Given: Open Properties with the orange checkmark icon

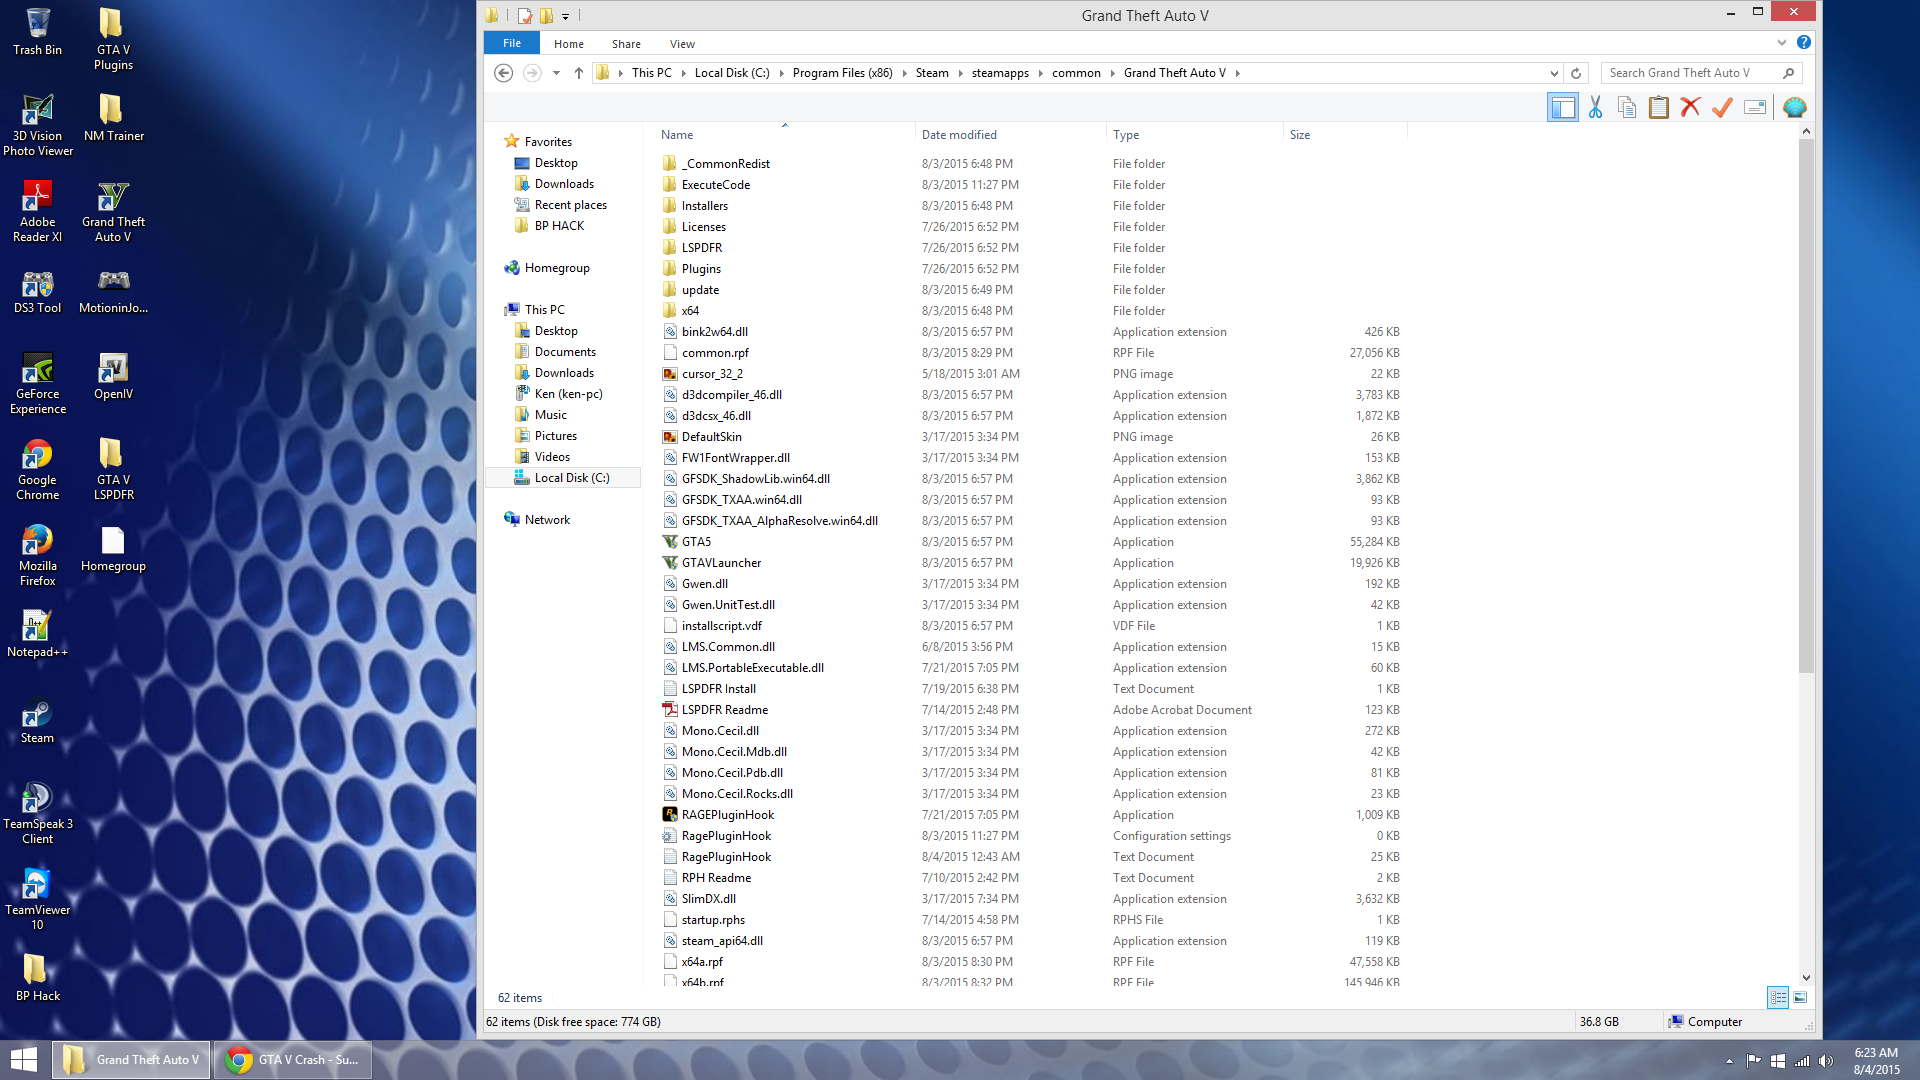Looking at the screenshot, I should [x=1722, y=108].
